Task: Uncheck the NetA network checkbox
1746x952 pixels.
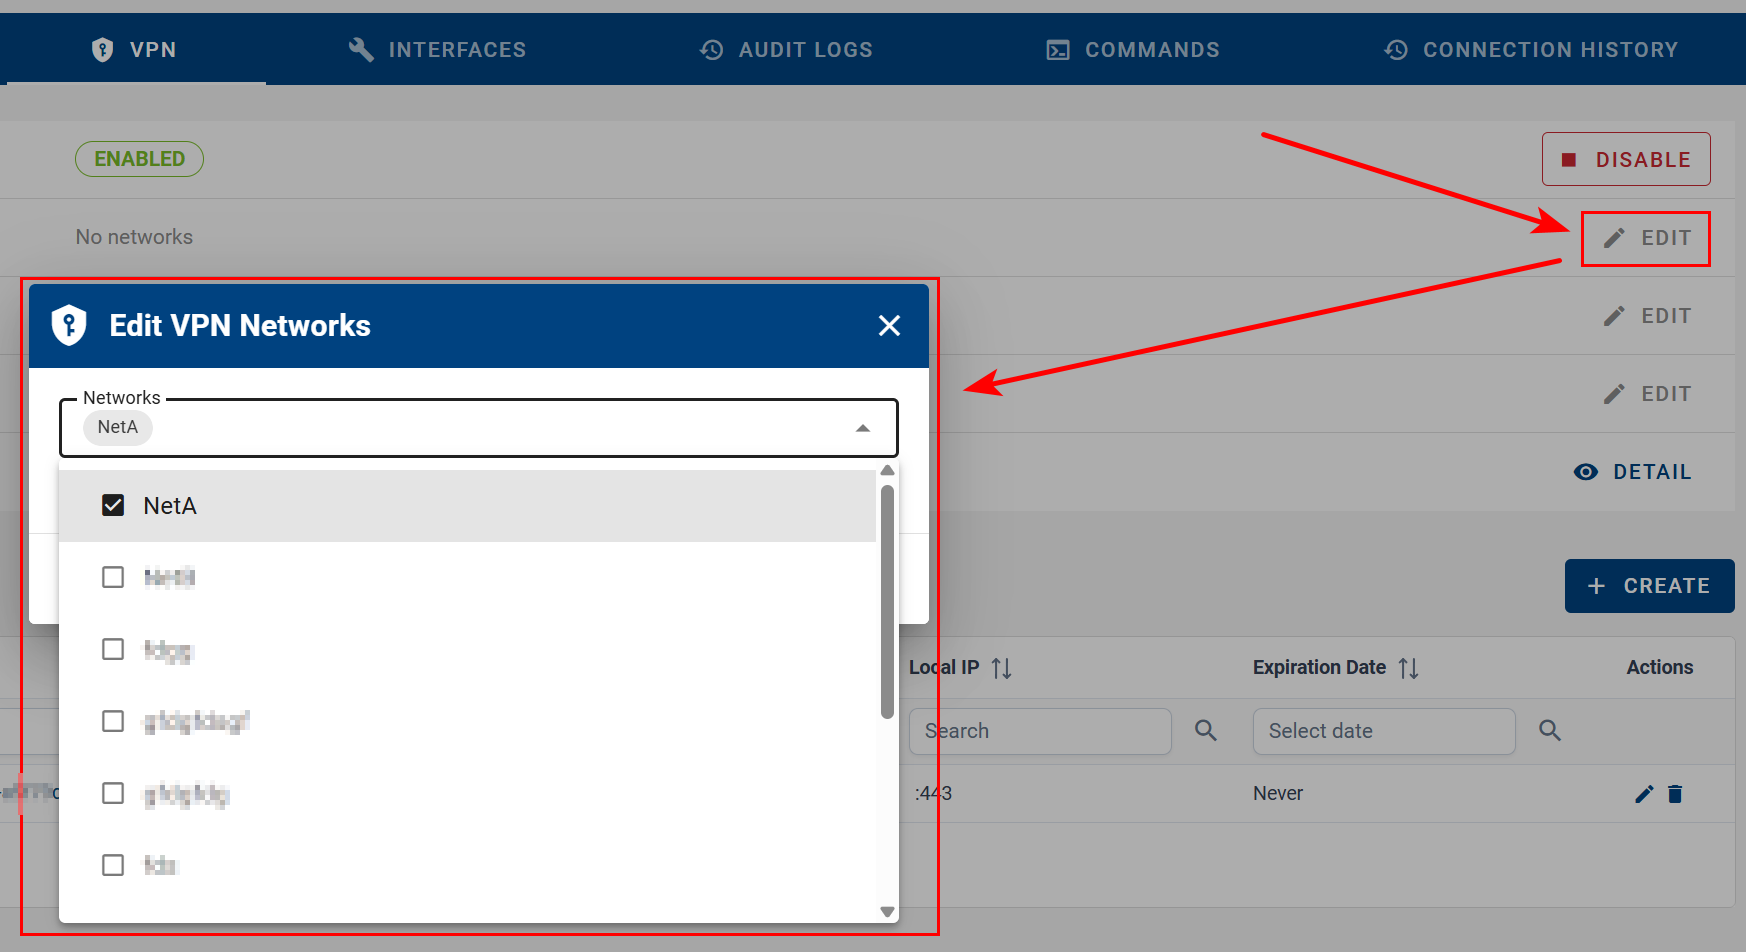Action: coord(113,506)
